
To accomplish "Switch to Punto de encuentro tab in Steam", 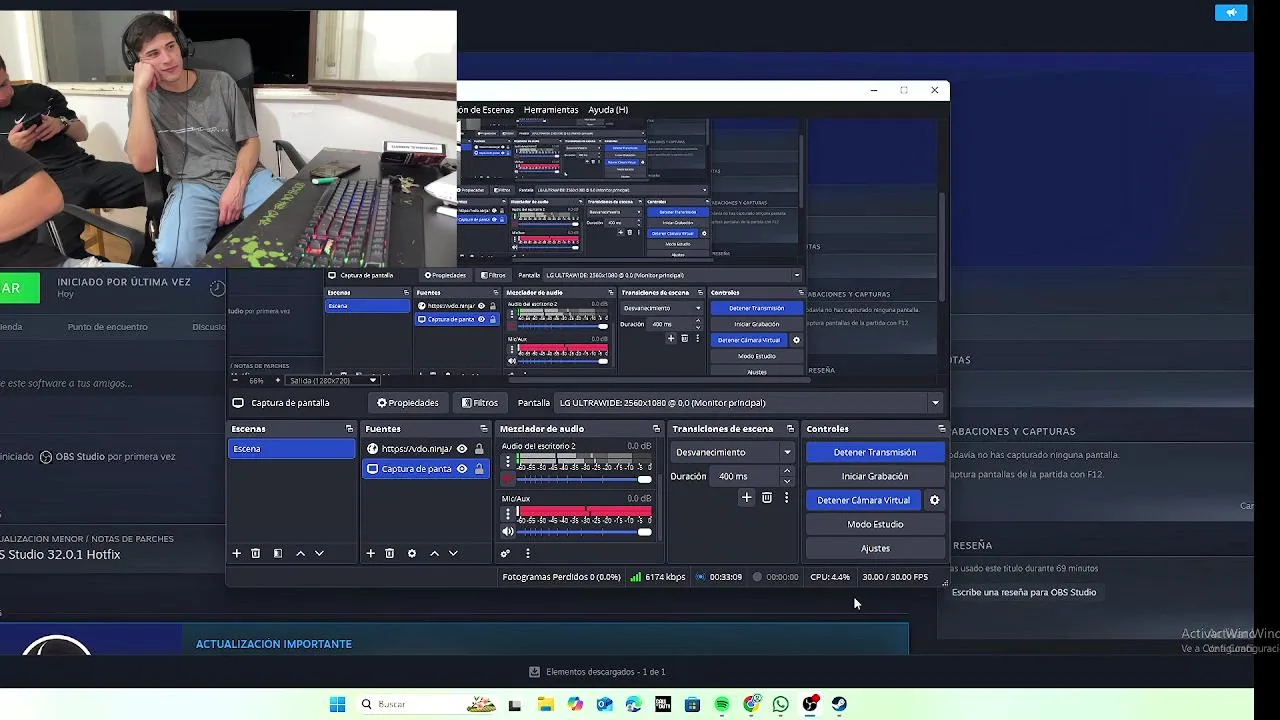I will coord(107,327).
